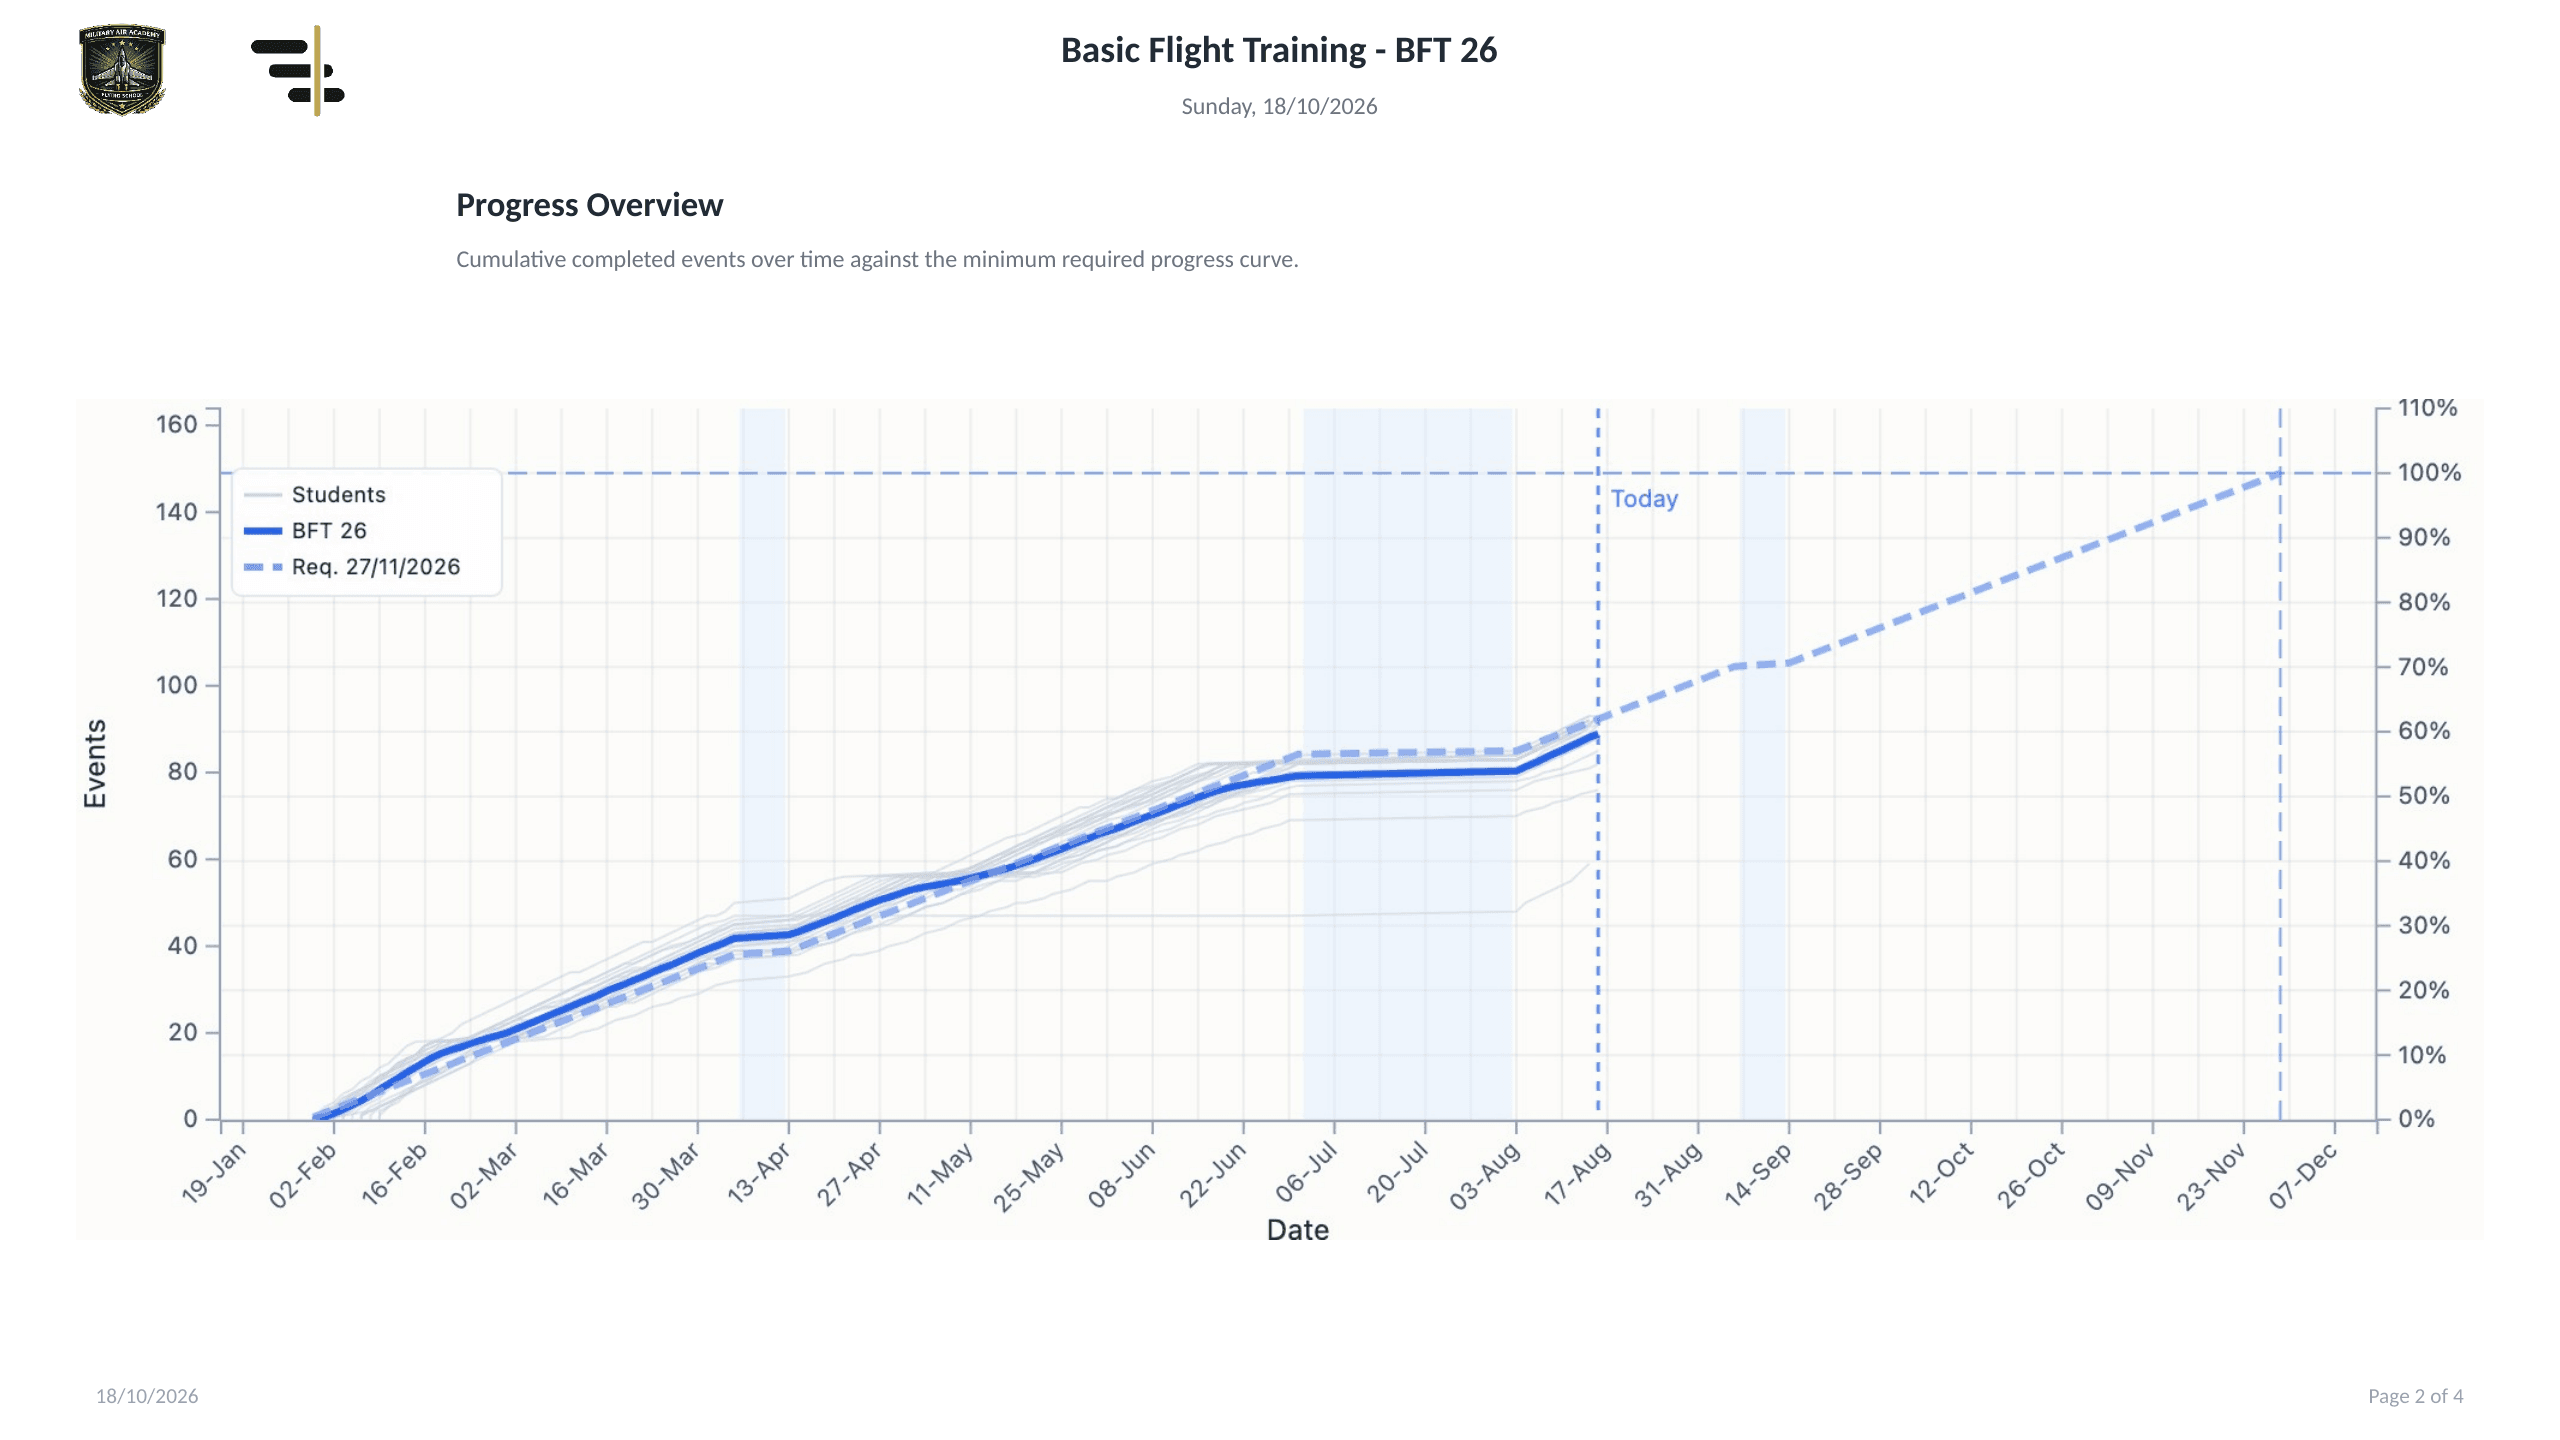Click the 50% right axis label

2424,796
